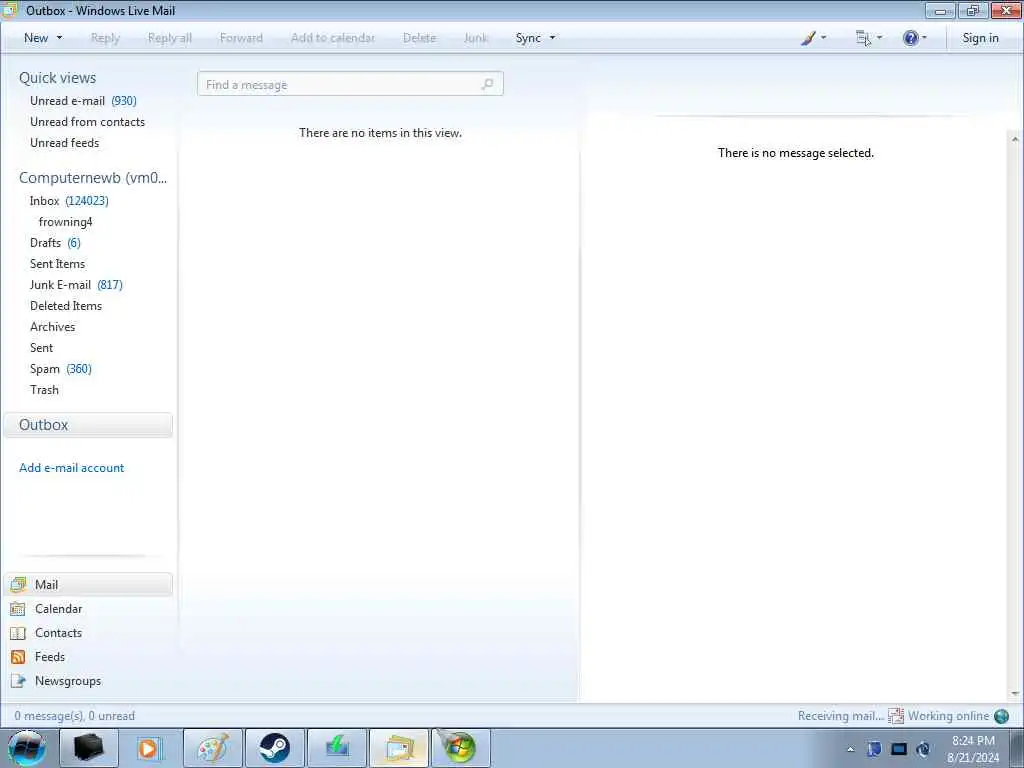Expand the paintbrush dropdown arrow
The image size is (1024, 768).
pos(824,38)
